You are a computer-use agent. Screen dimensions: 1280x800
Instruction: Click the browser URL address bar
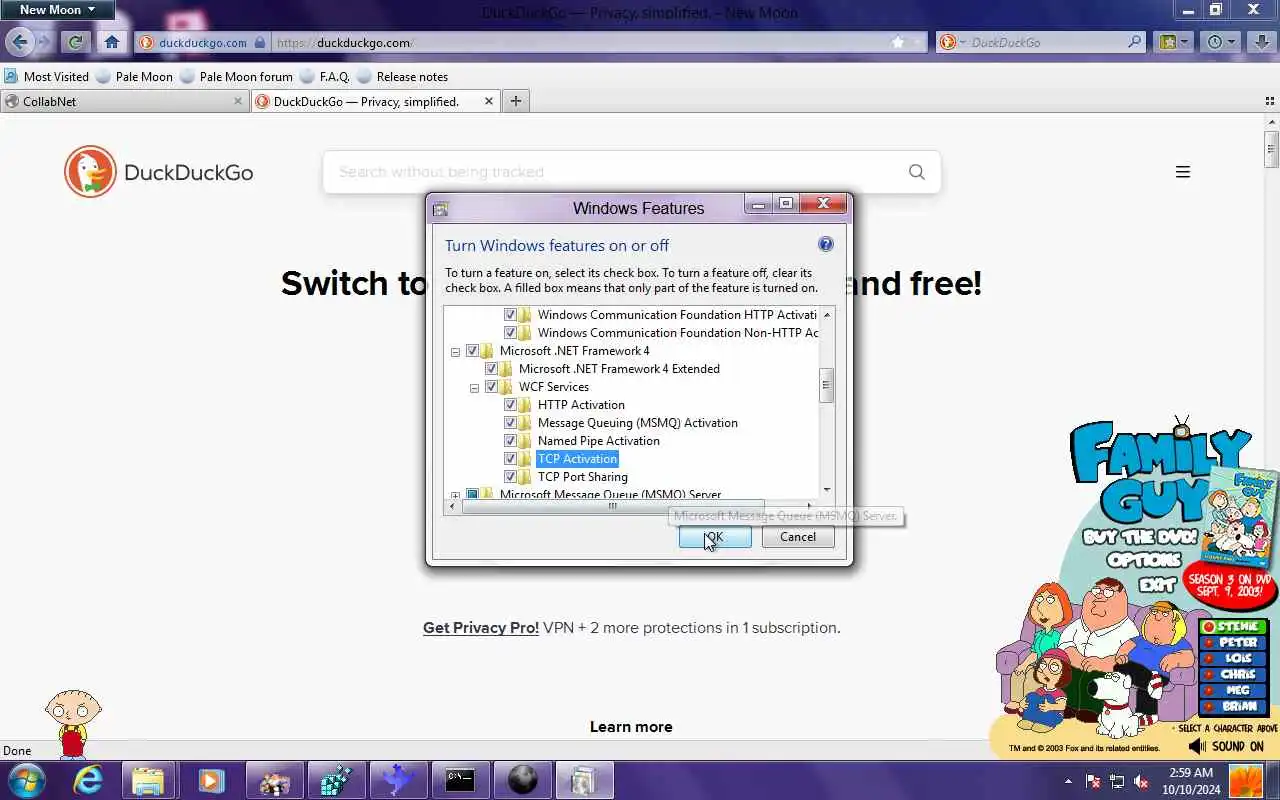(x=580, y=42)
